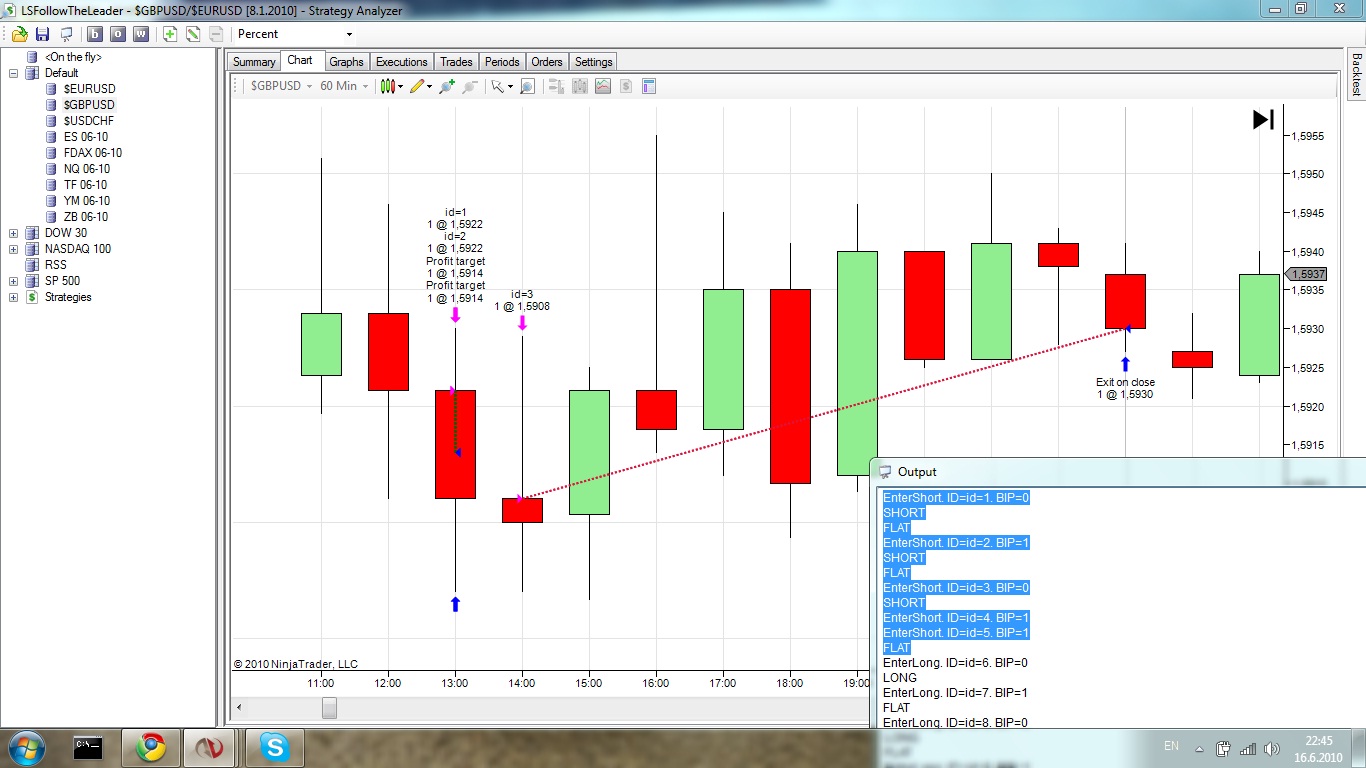1366x768 pixels.
Task: Expand the DOW 30 list
Action: pos(13,233)
